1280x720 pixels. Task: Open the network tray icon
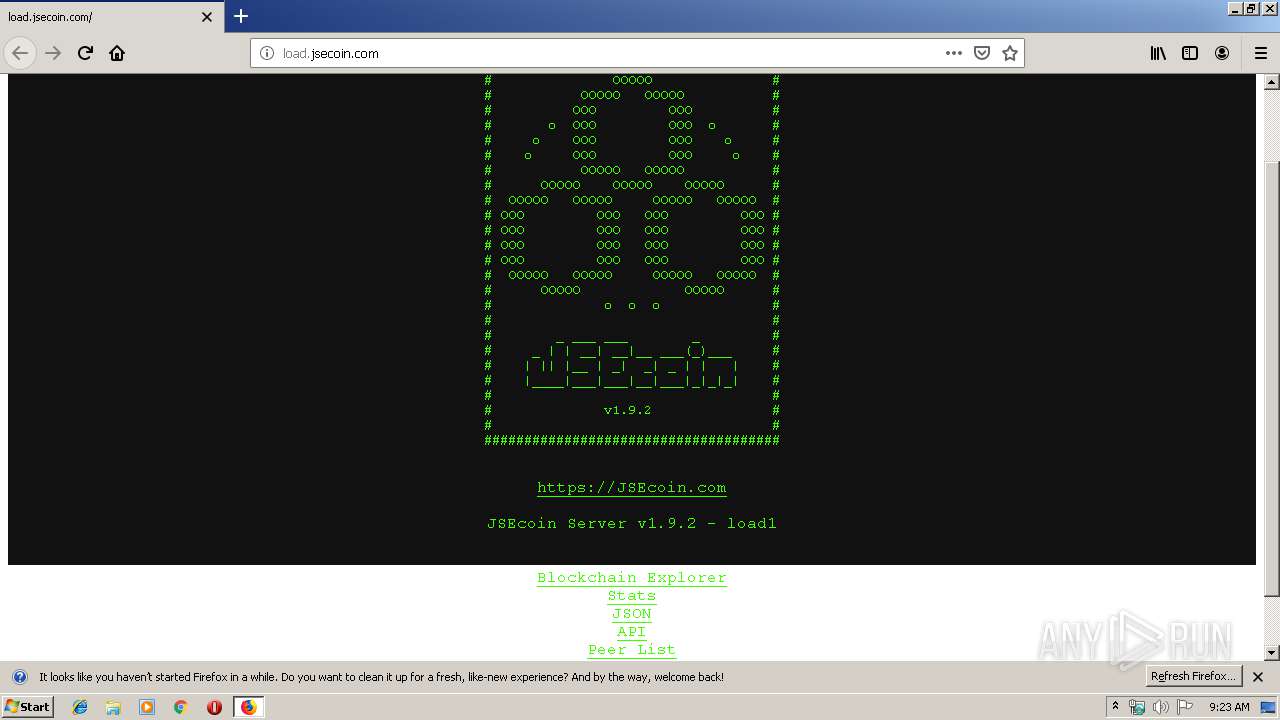pos(1138,707)
